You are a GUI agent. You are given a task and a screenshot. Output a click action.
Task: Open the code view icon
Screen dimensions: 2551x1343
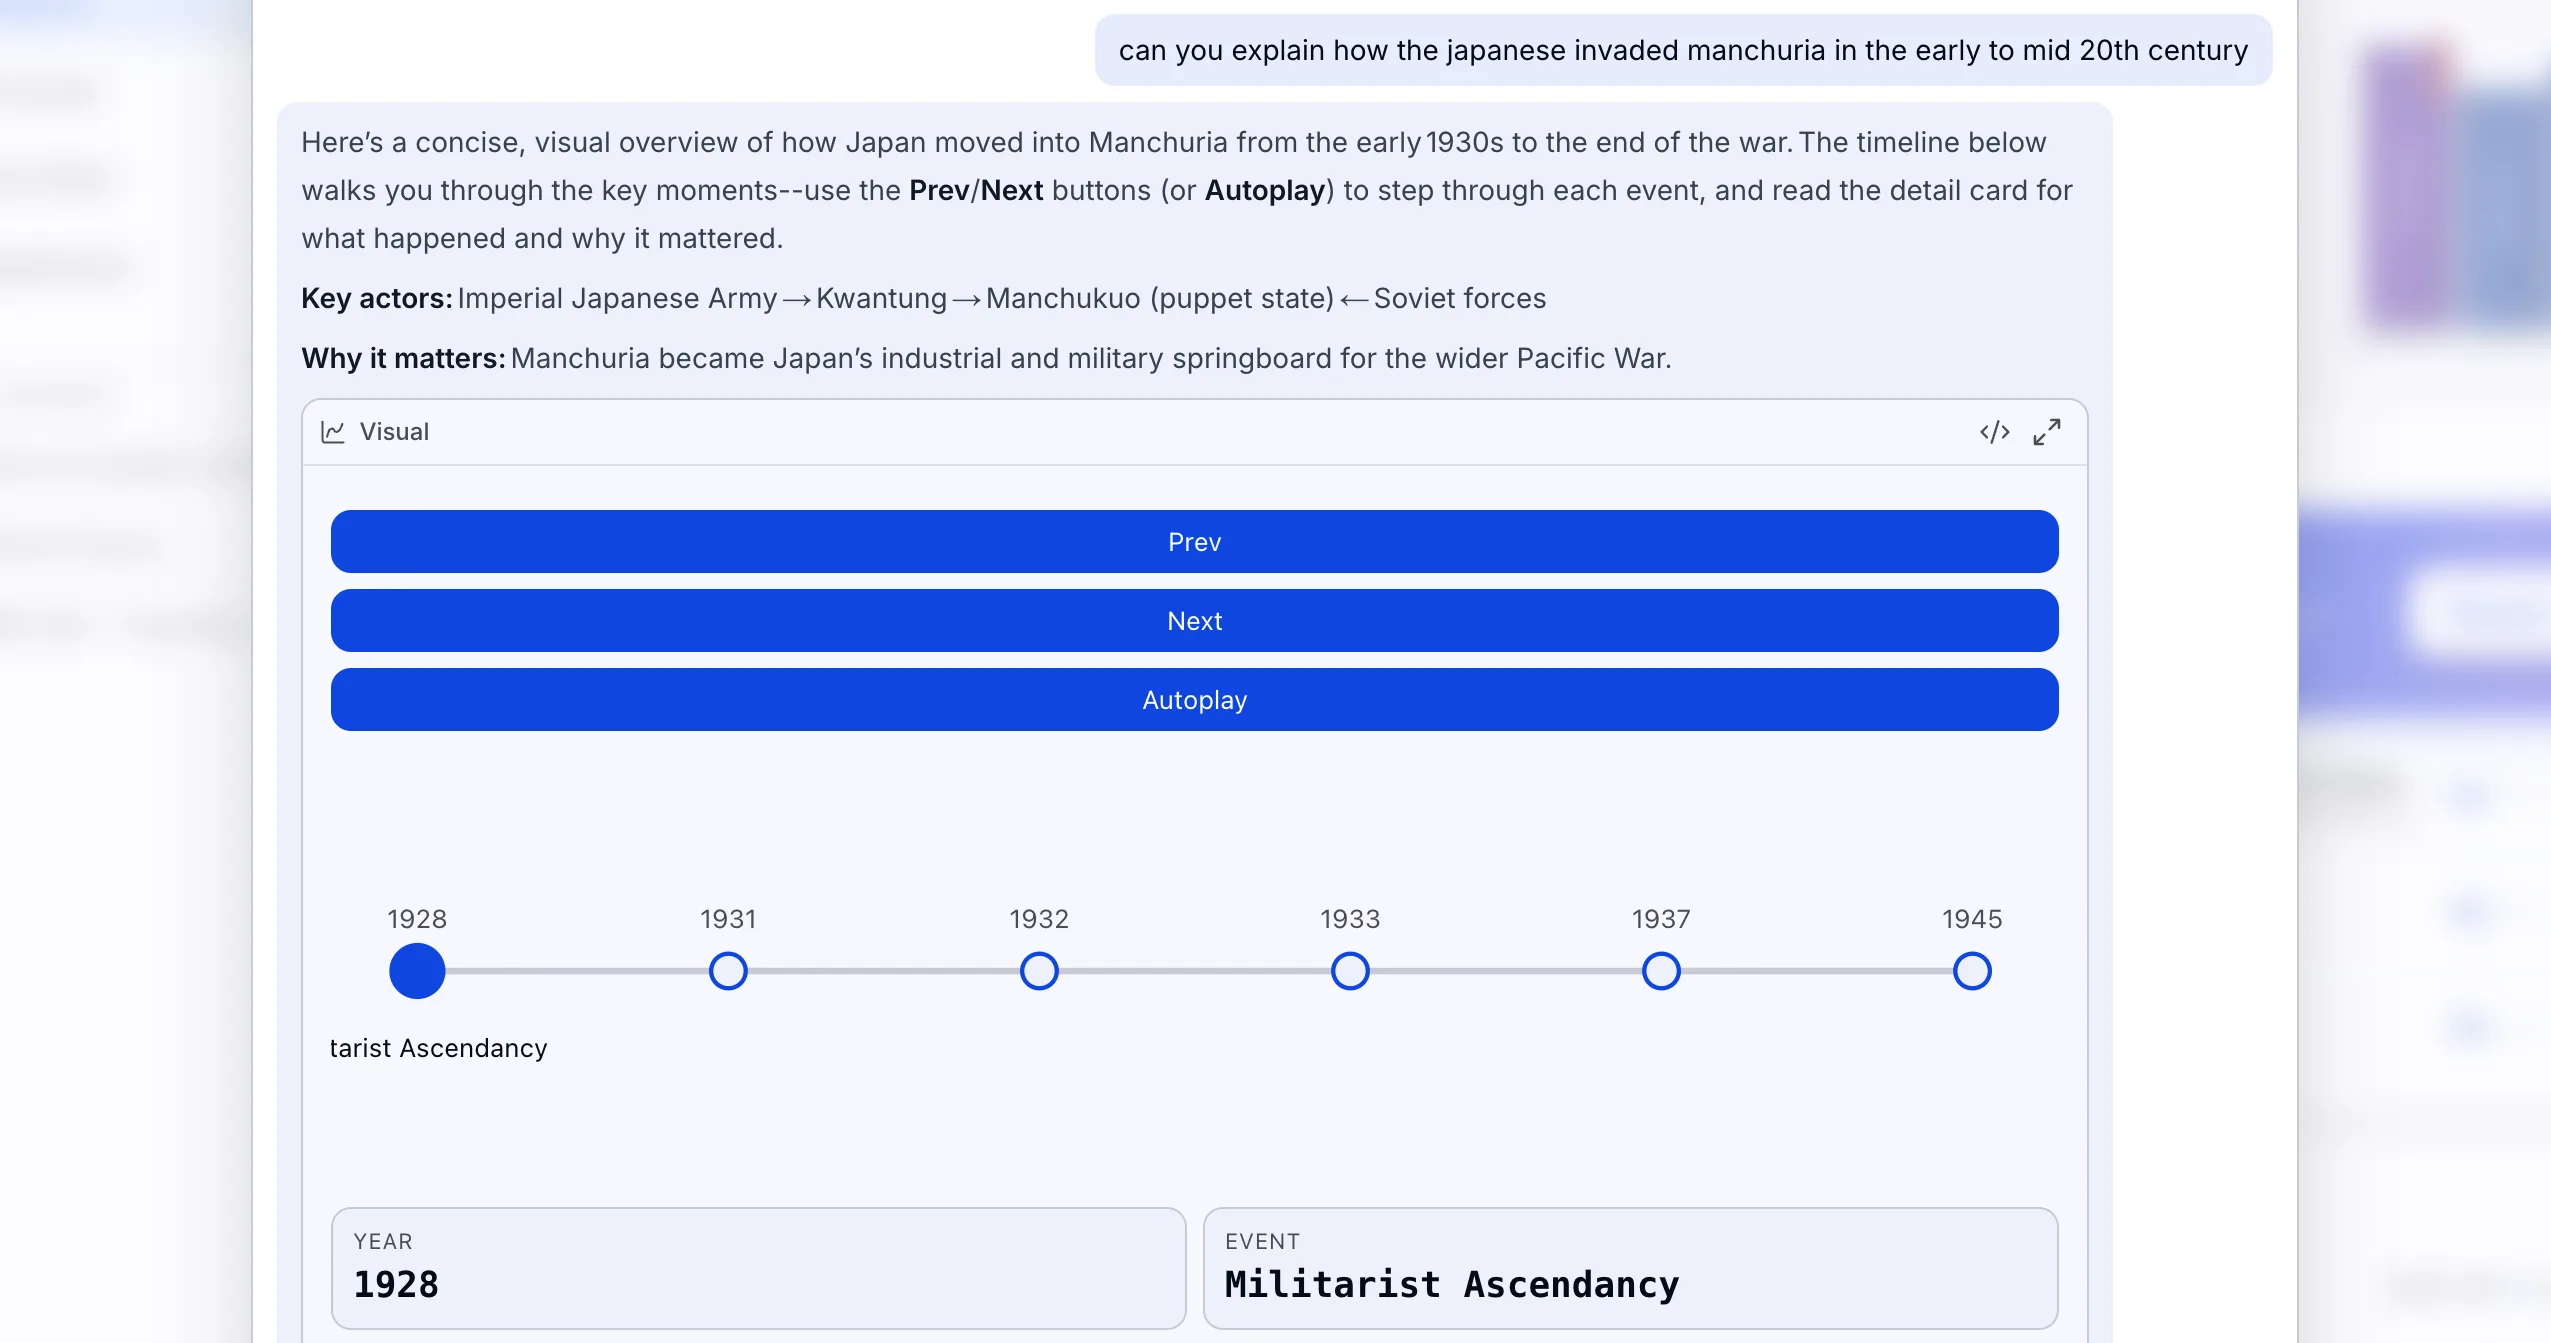coord(1994,432)
